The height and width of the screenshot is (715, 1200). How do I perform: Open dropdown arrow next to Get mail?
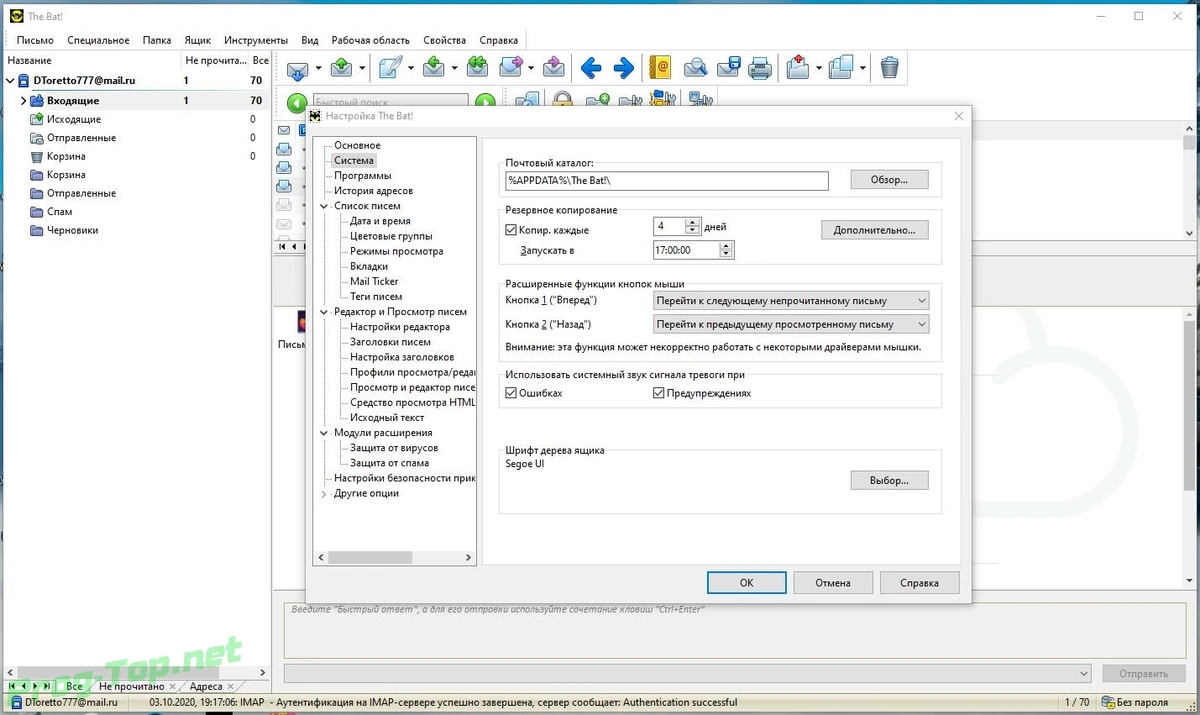click(x=319, y=69)
